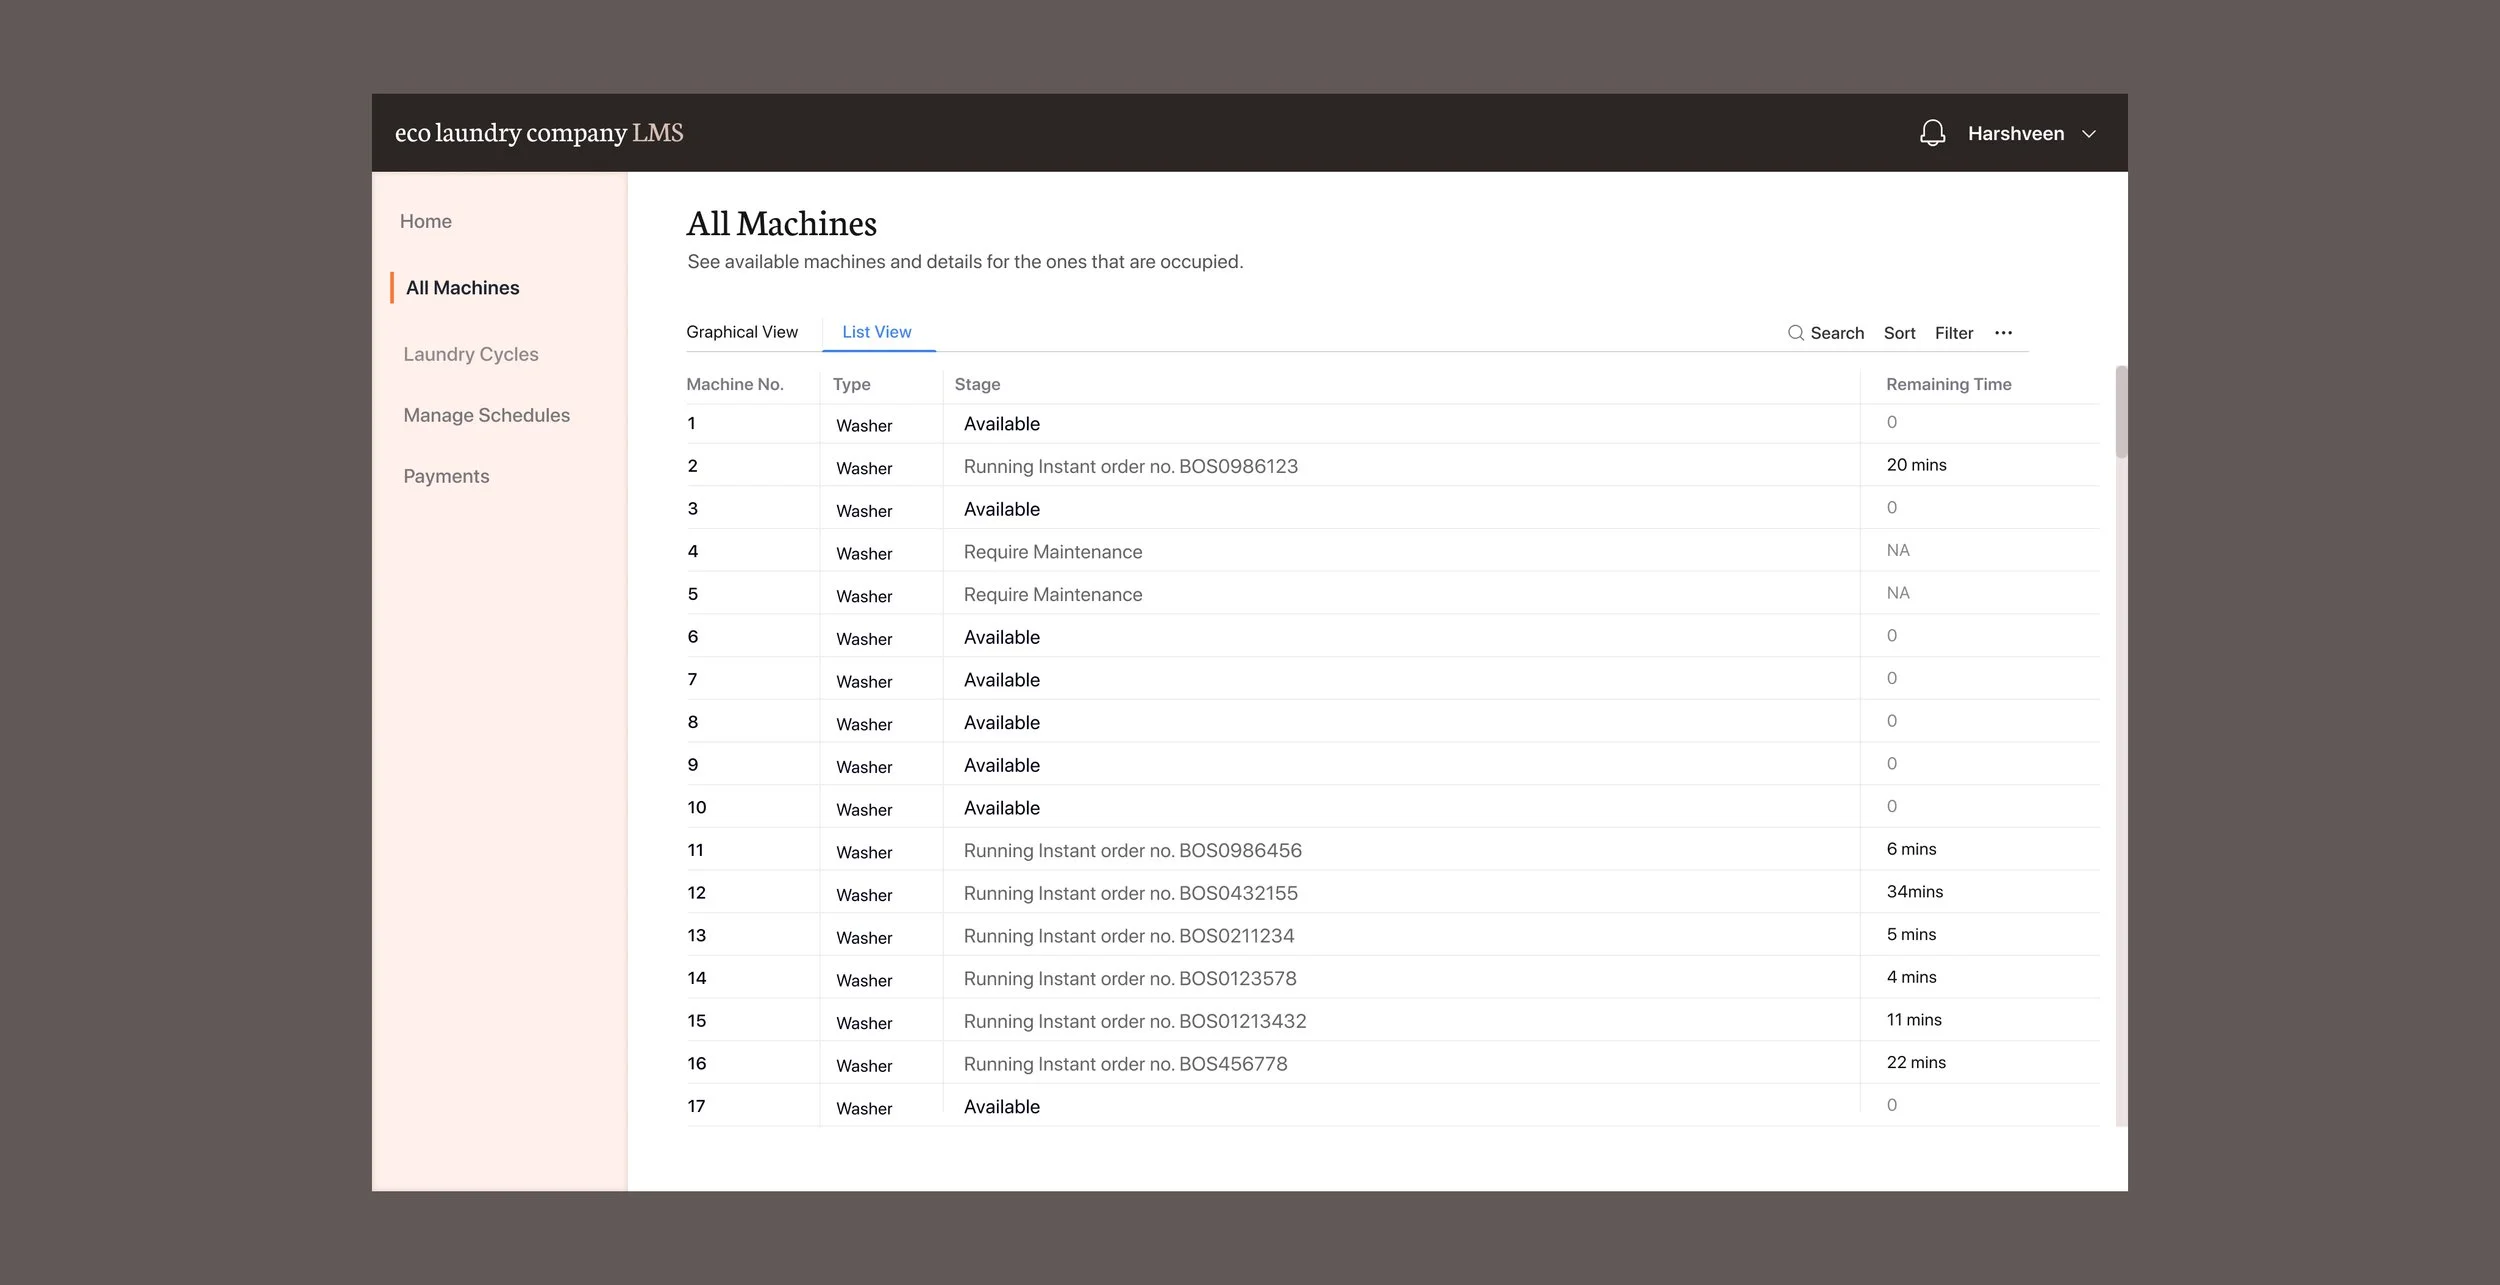Viewport: 2500px width, 1285px height.
Task: Open the Sort options
Action: 1898,333
